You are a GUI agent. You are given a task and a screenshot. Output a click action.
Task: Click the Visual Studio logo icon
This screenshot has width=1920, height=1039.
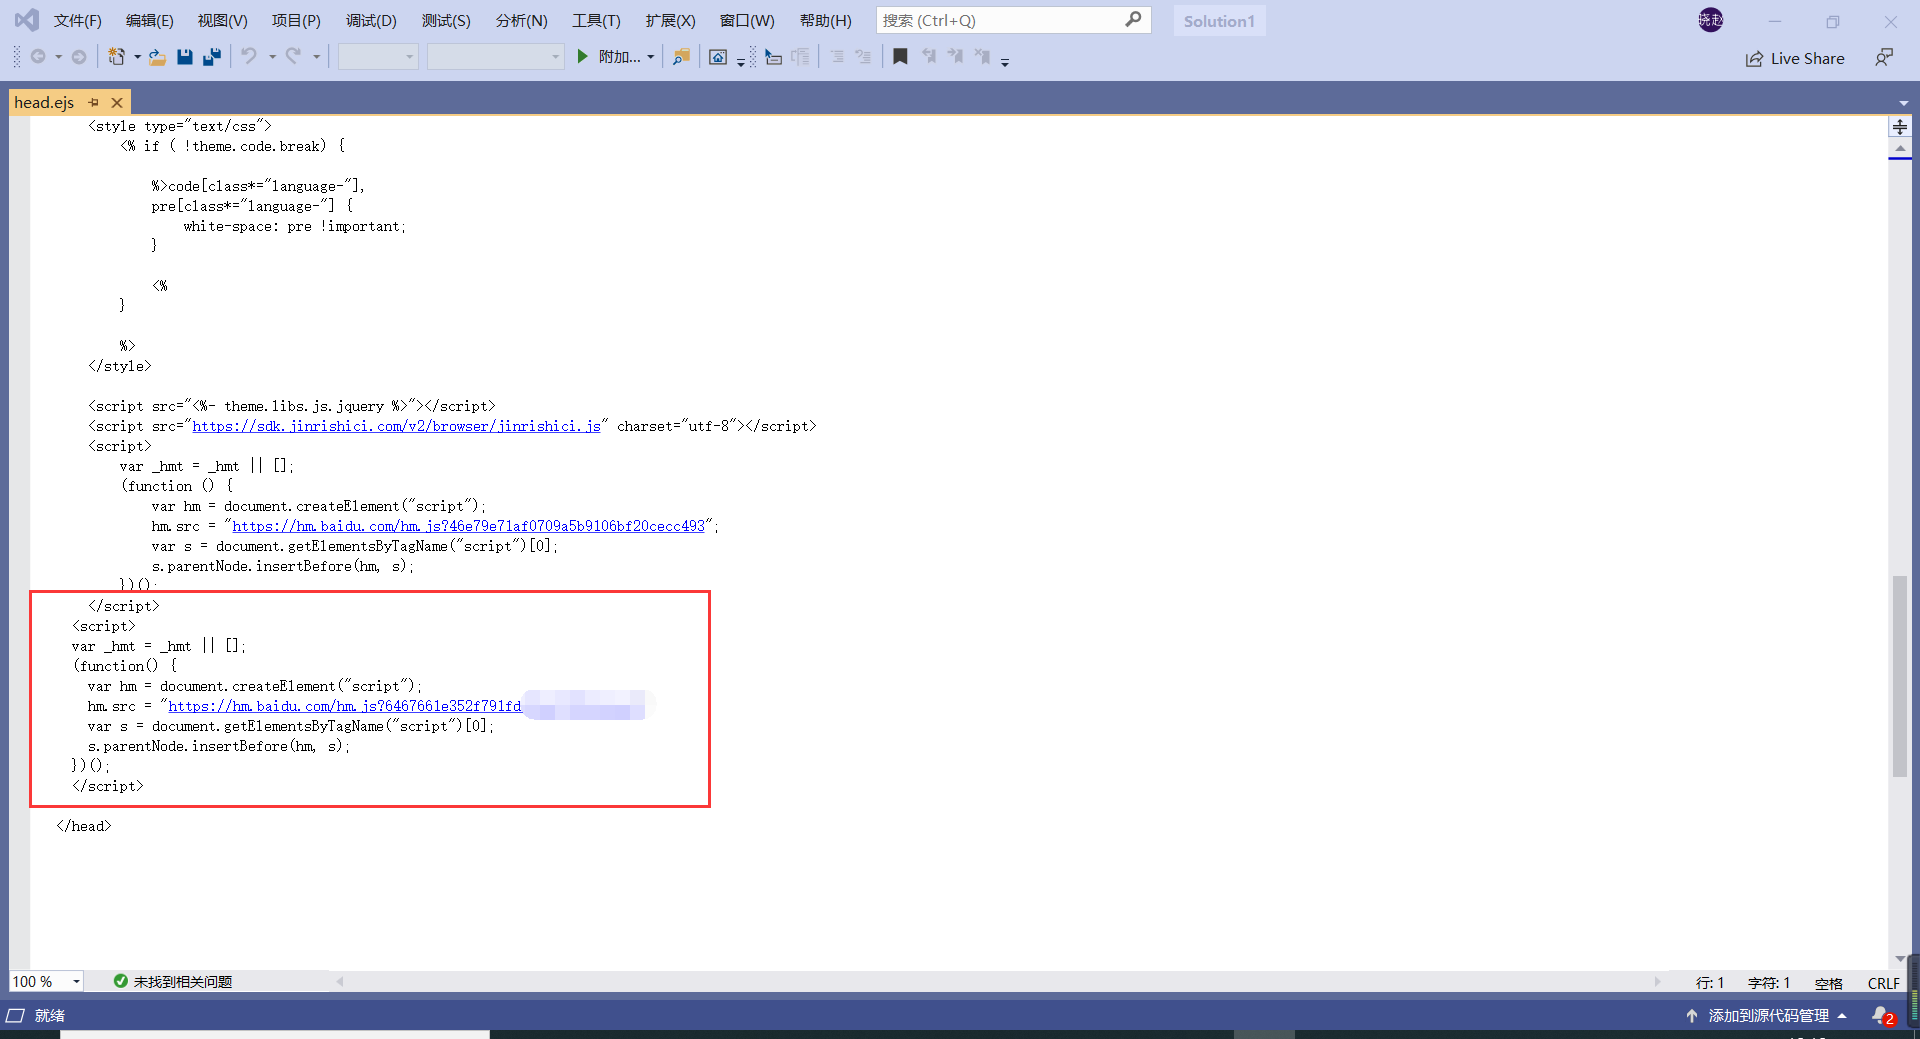(27, 20)
